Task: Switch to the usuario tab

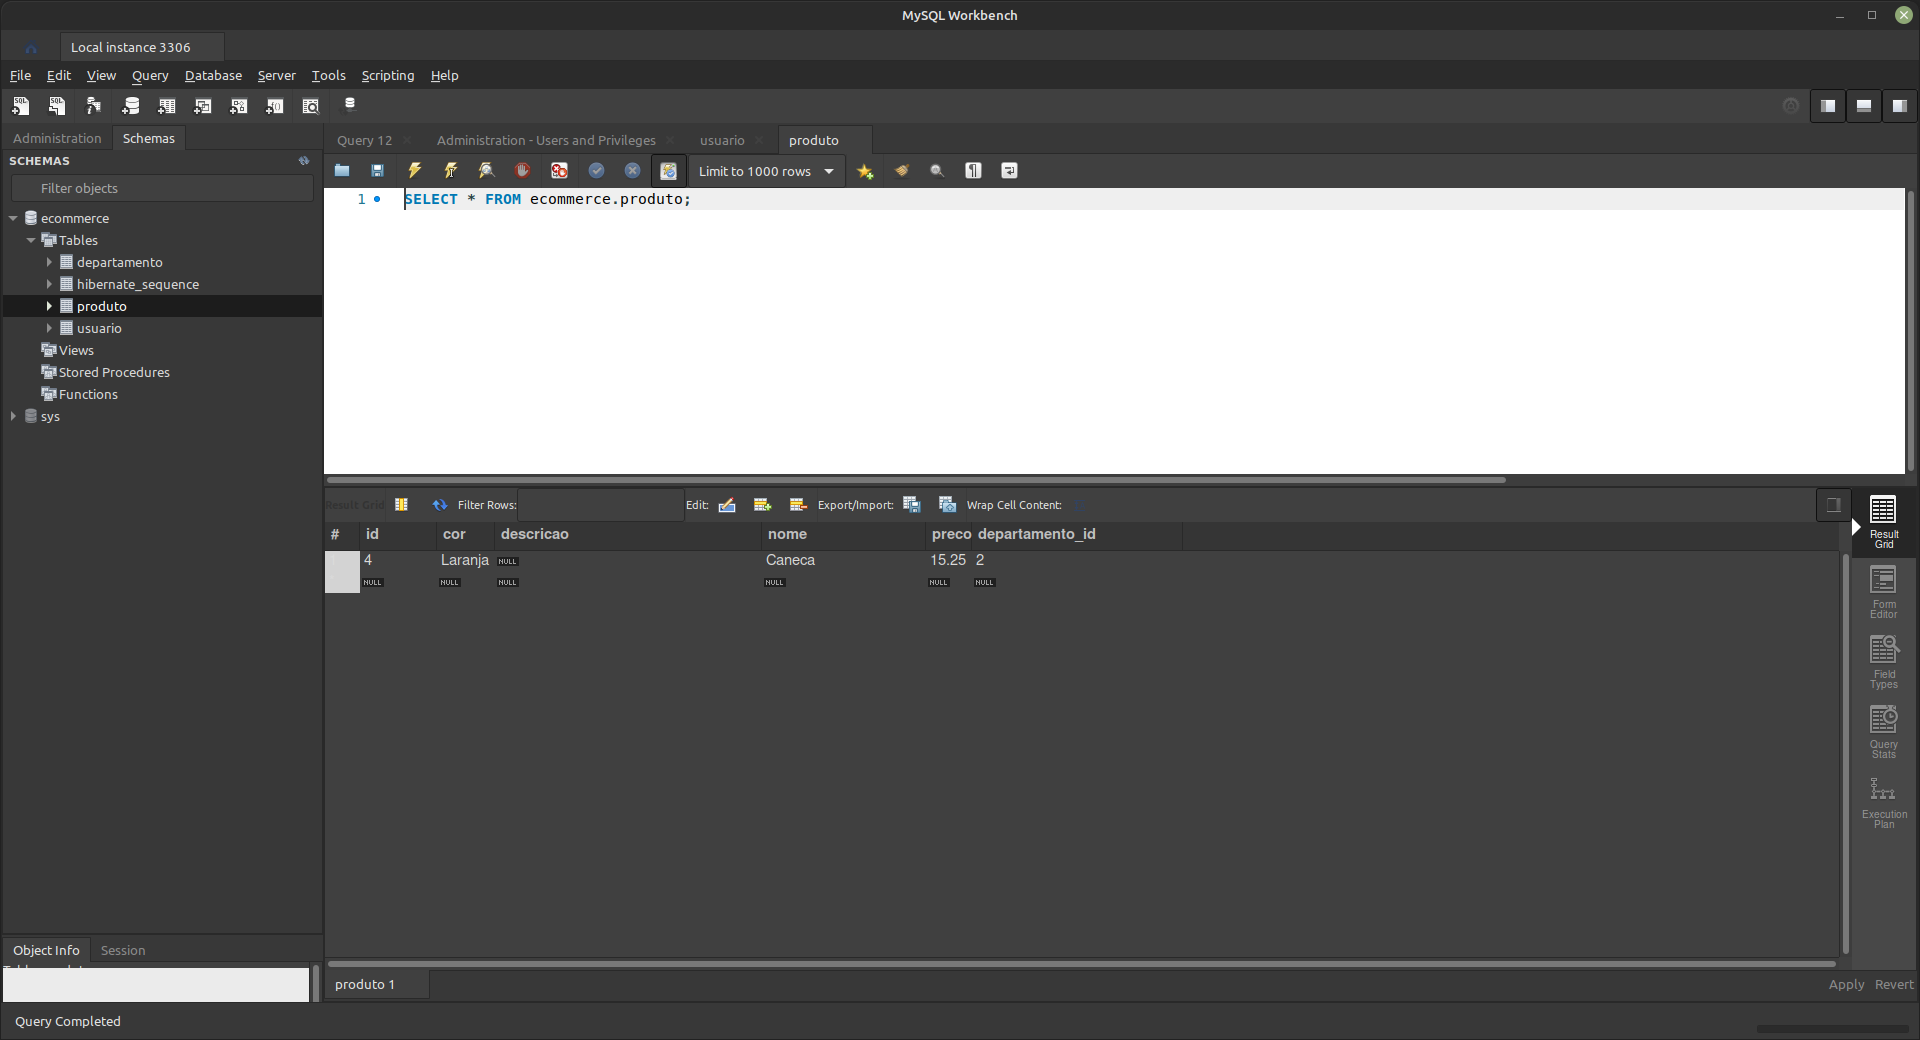Action: pyautogui.click(x=722, y=140)
